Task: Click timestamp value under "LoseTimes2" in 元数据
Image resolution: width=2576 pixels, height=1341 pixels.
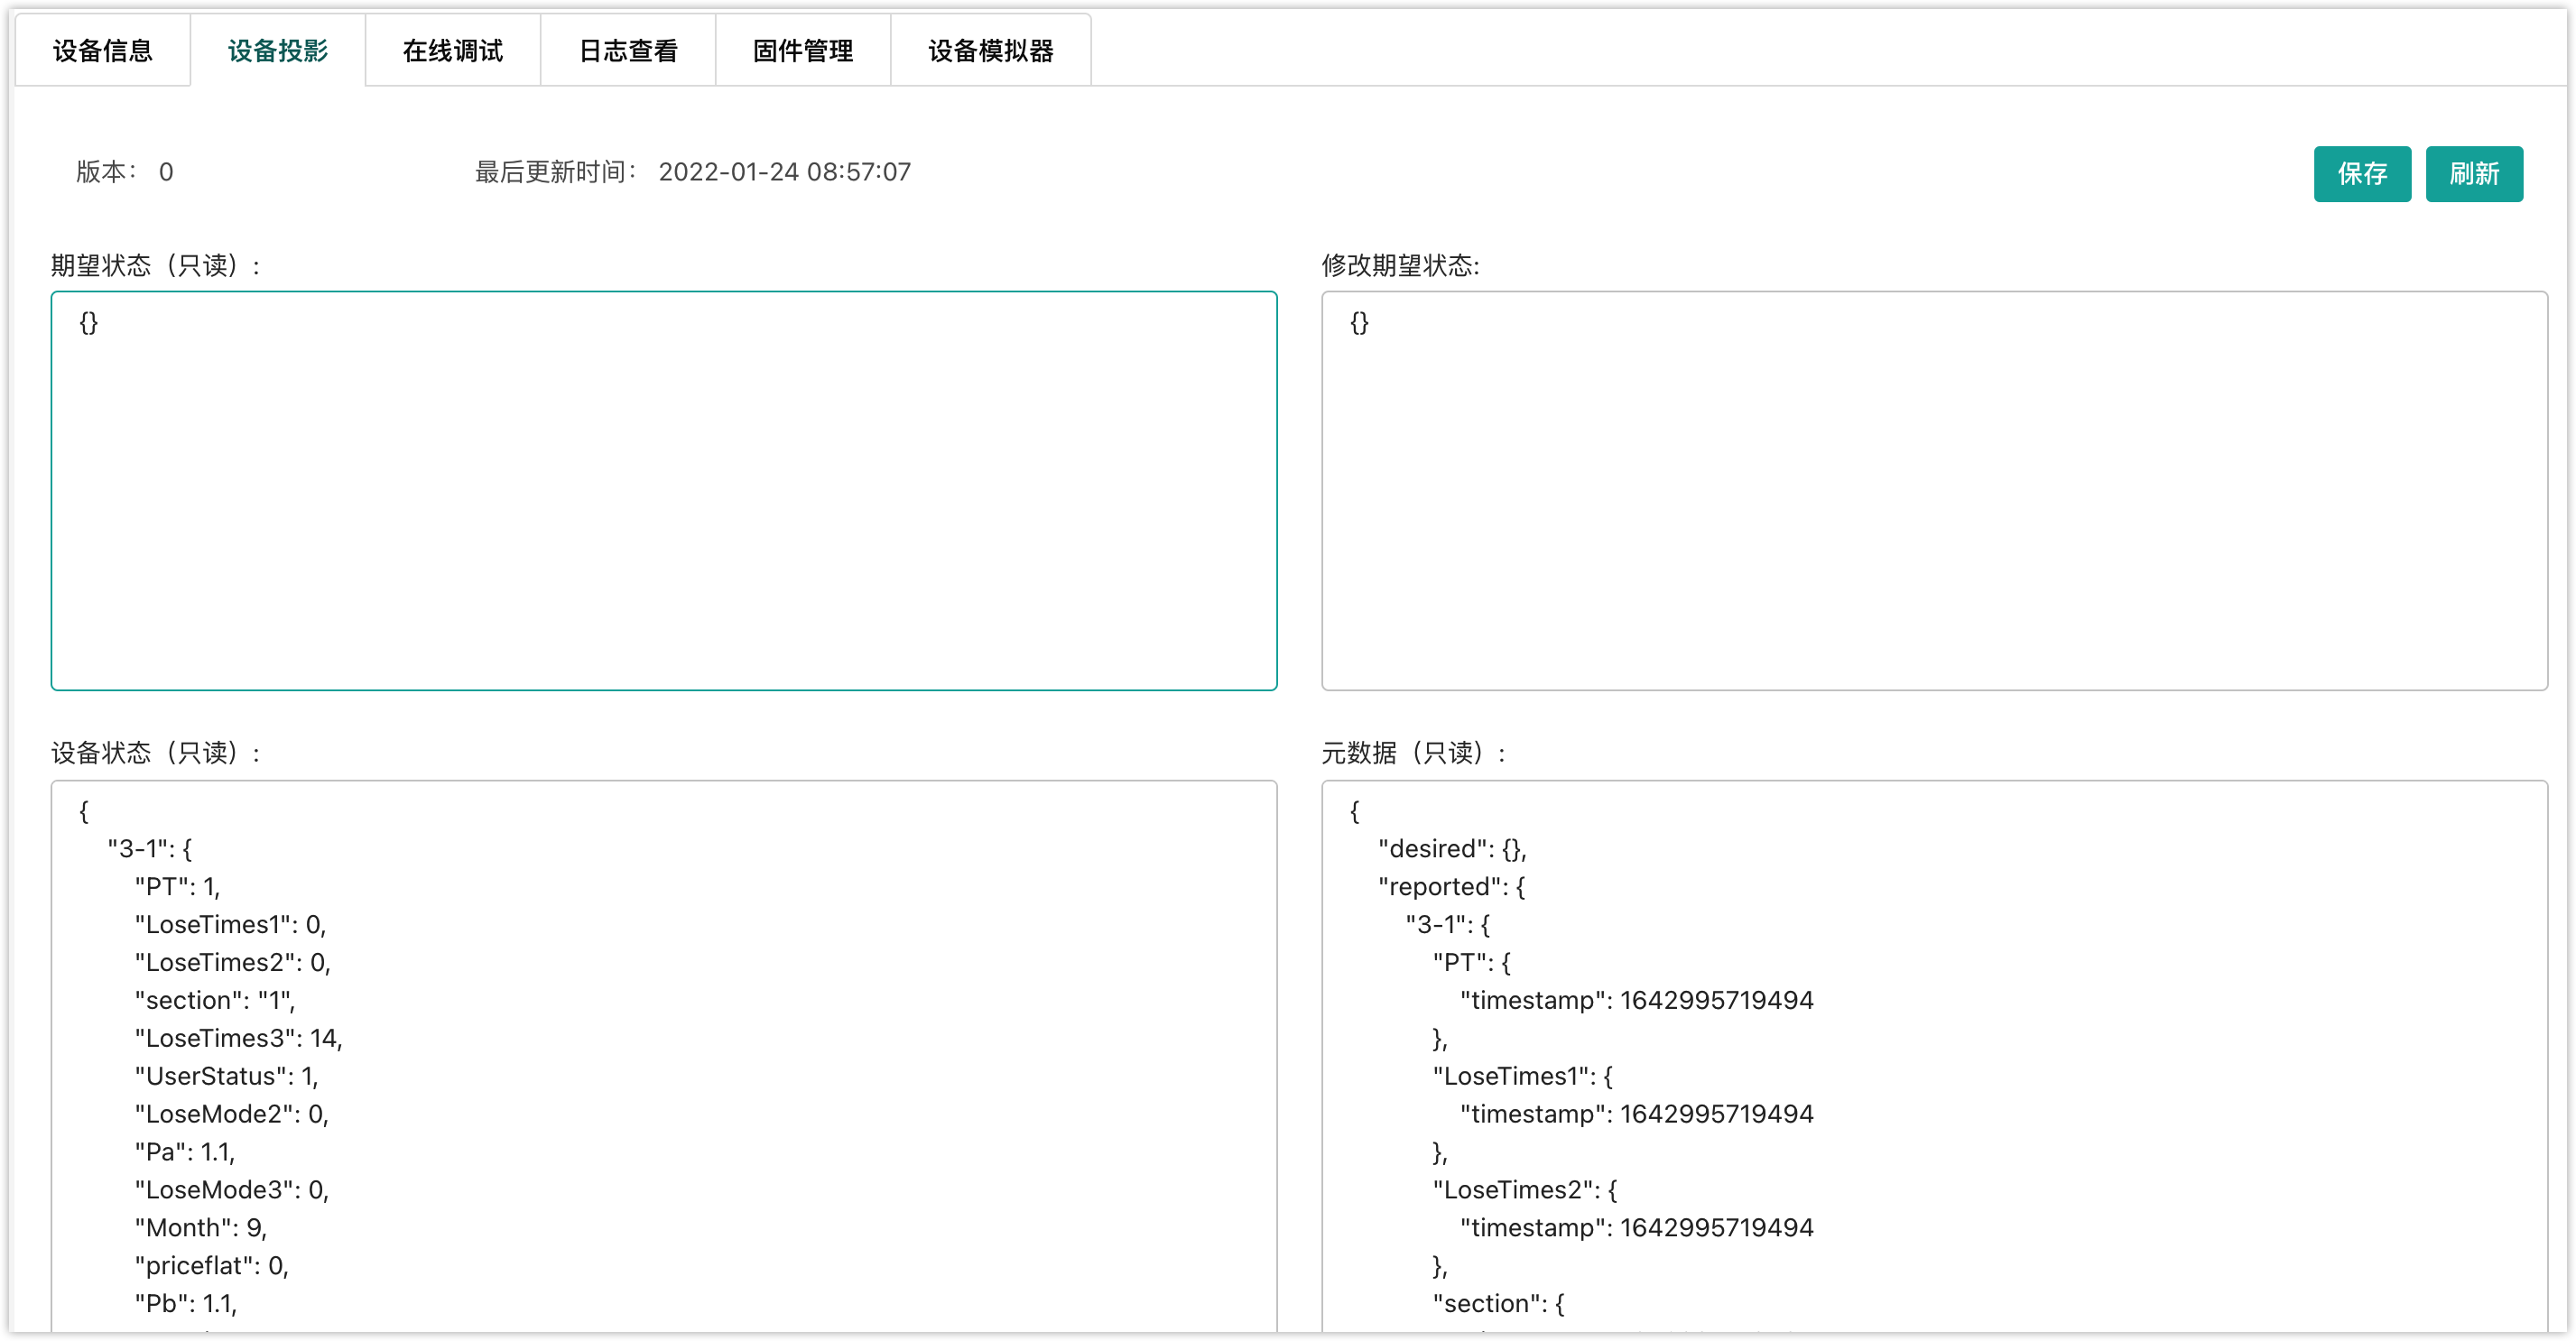Action: (1716, 1228)
